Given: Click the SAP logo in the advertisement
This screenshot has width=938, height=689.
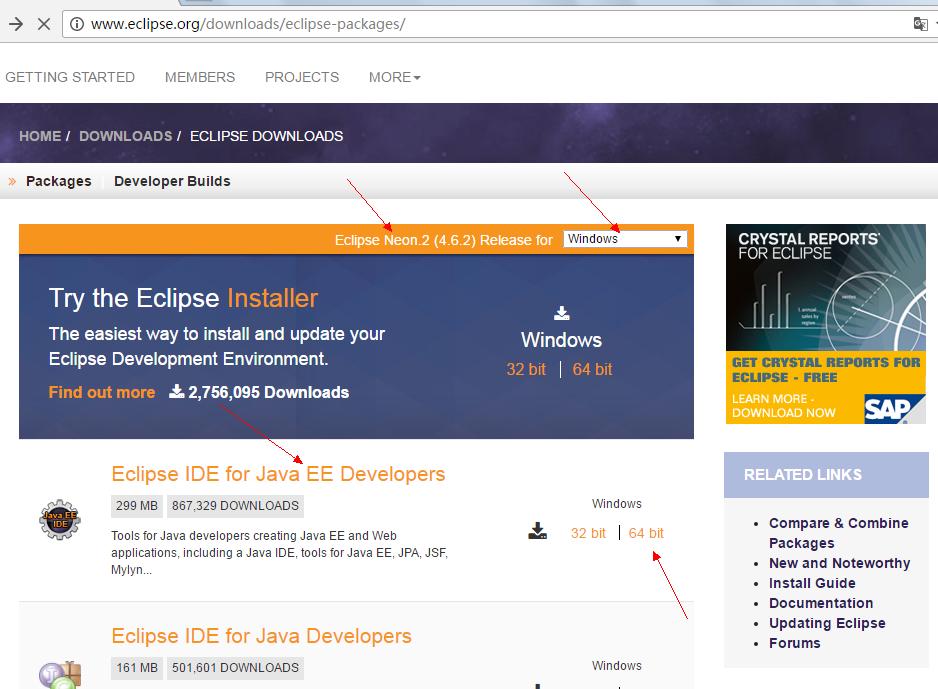Looking at the screenshot, I should 894,409.
